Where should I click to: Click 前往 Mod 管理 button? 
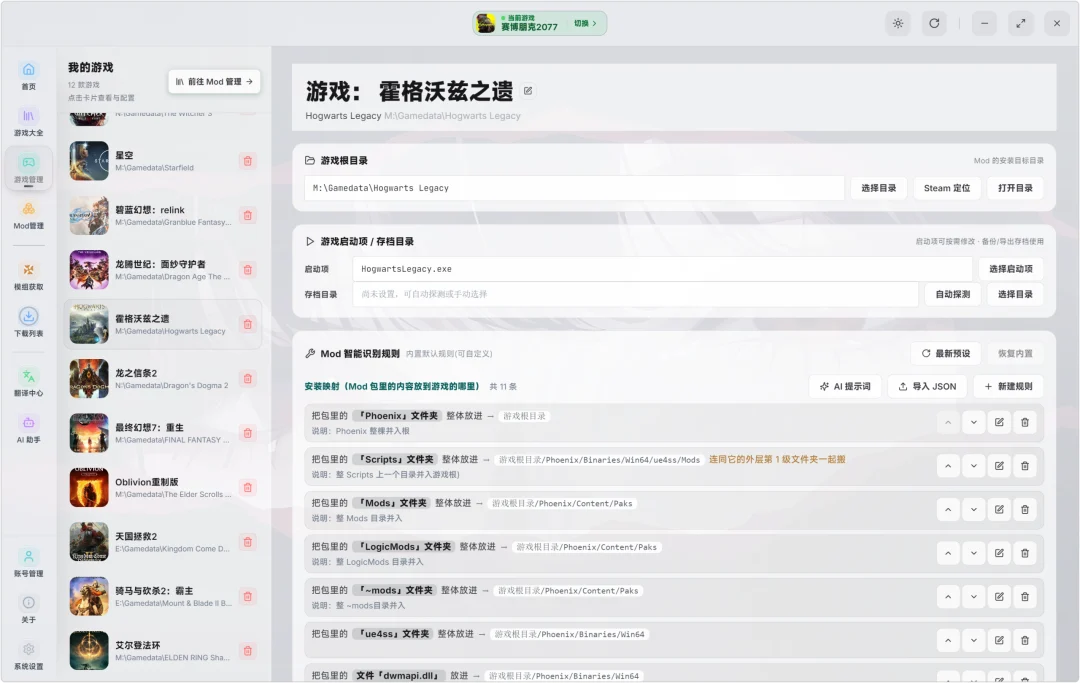(214, 81)
